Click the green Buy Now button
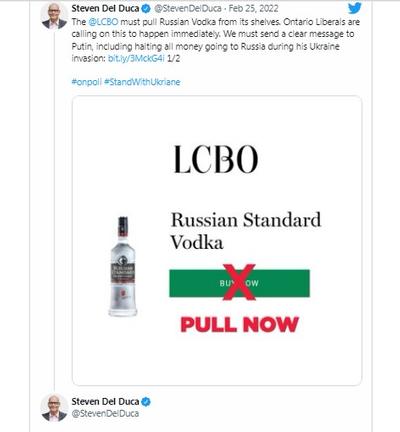The height and width of the screenshot is (432, 400). point(239,283)
